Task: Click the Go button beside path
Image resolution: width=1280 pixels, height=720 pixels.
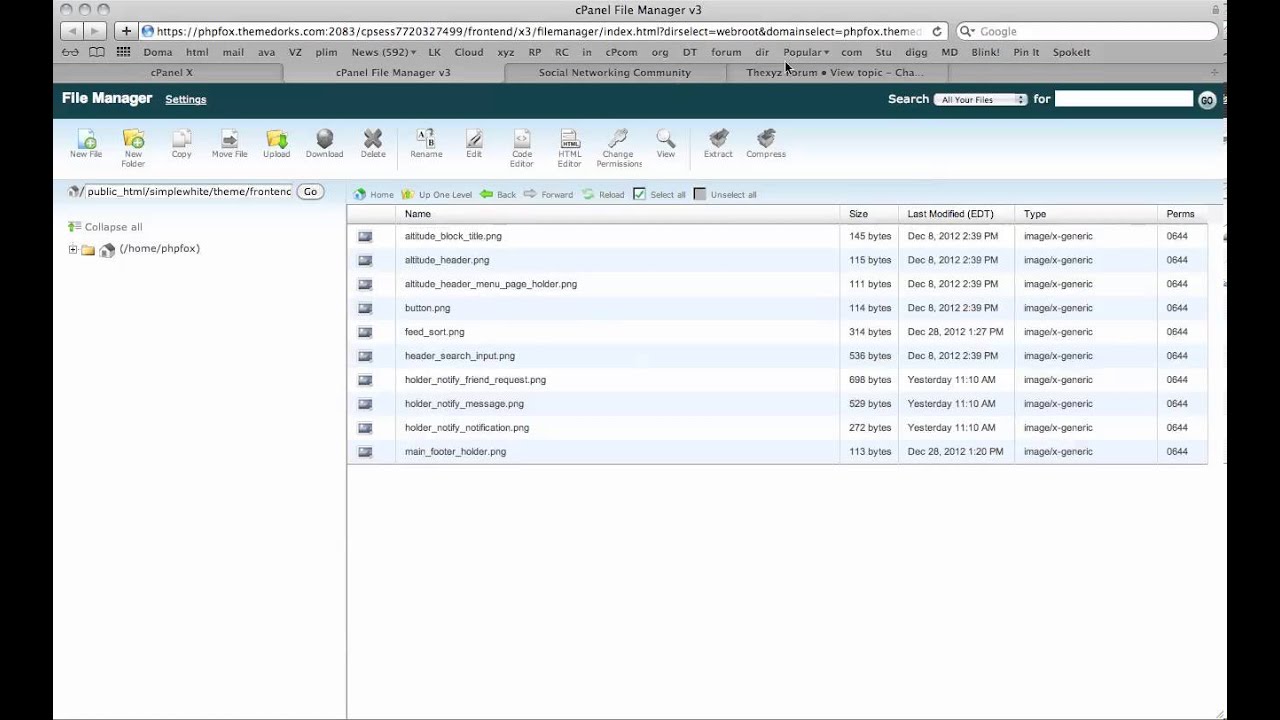Action: [x=310, y=191]
